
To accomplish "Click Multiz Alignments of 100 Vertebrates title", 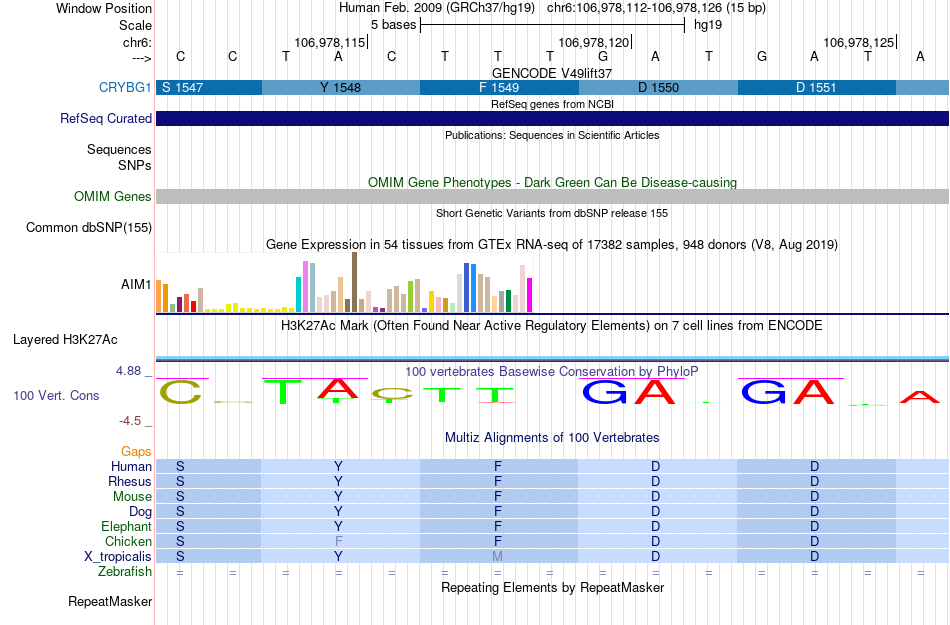I will point(552,437).
